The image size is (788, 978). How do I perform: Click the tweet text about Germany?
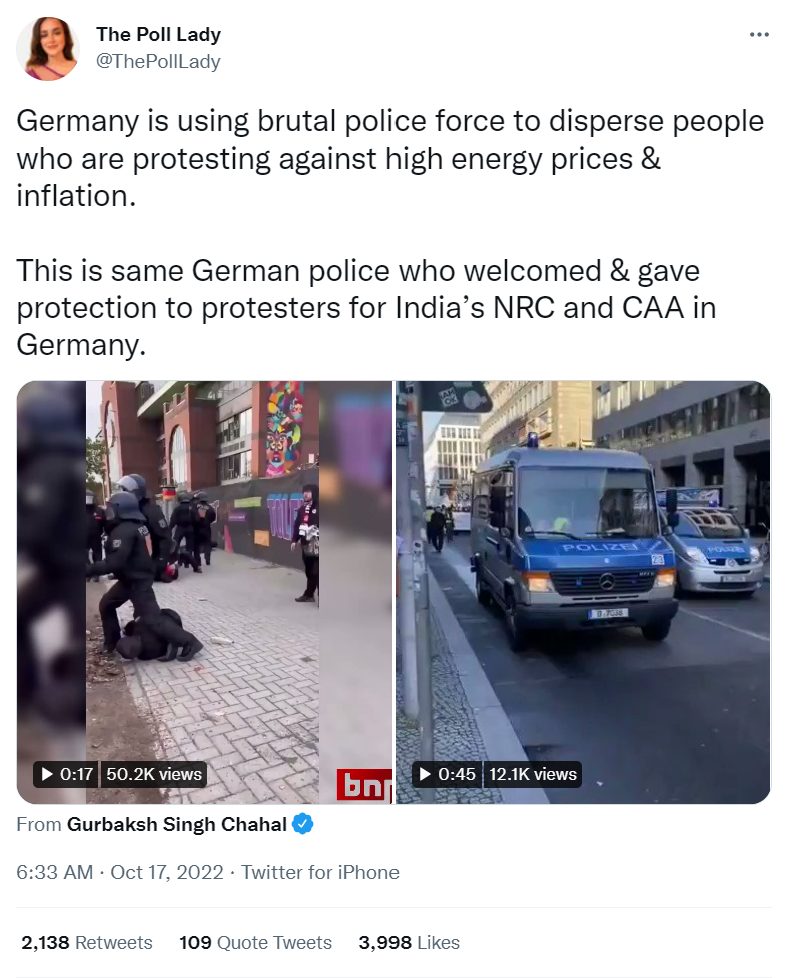coord(390,233)
